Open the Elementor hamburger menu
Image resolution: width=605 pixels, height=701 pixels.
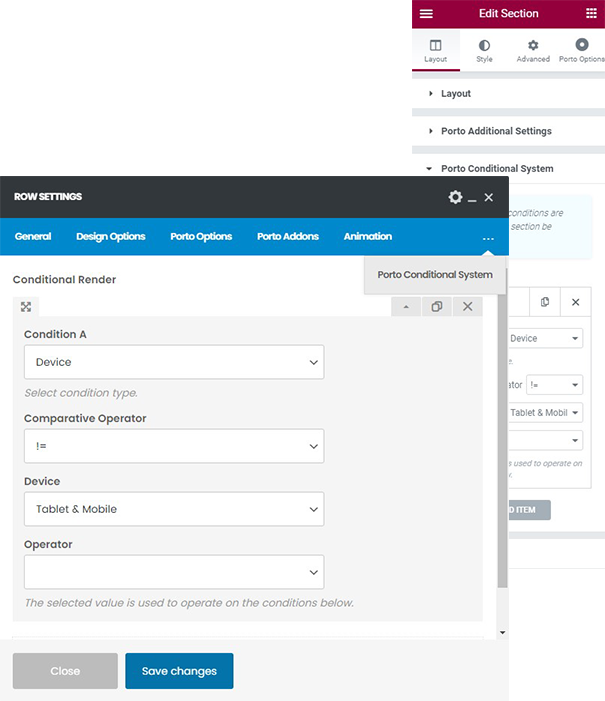point(427,14)
